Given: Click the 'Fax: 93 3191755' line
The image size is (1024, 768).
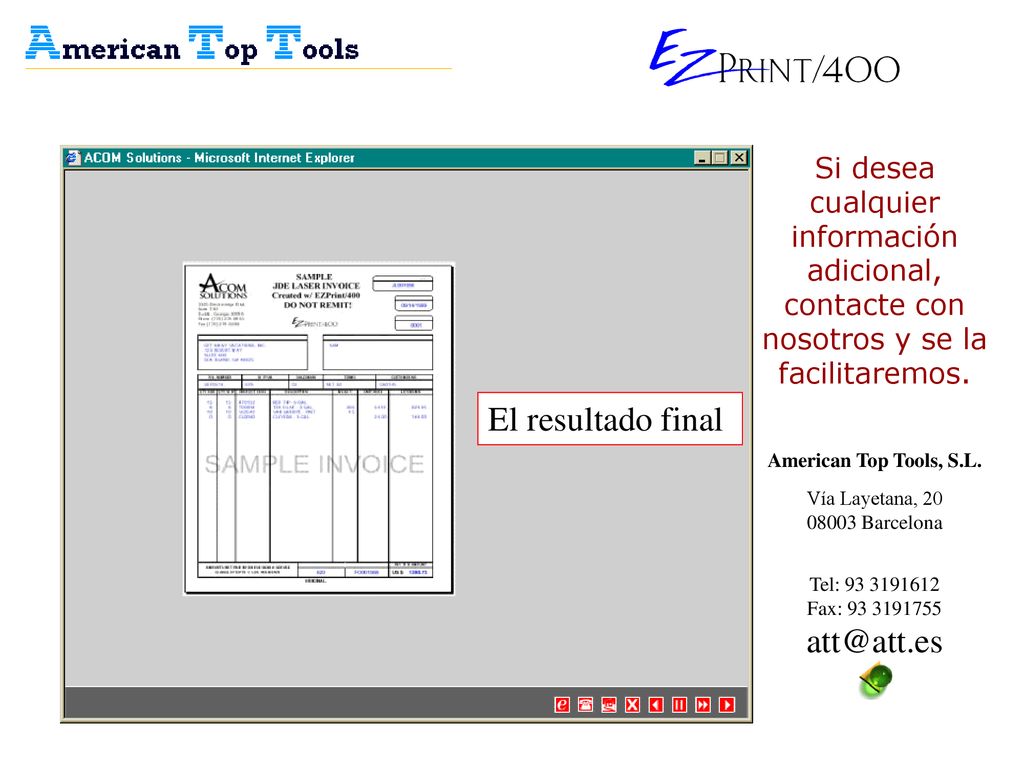Looking at the screenshot, I should pyautogui.click(x=874, y=608).
